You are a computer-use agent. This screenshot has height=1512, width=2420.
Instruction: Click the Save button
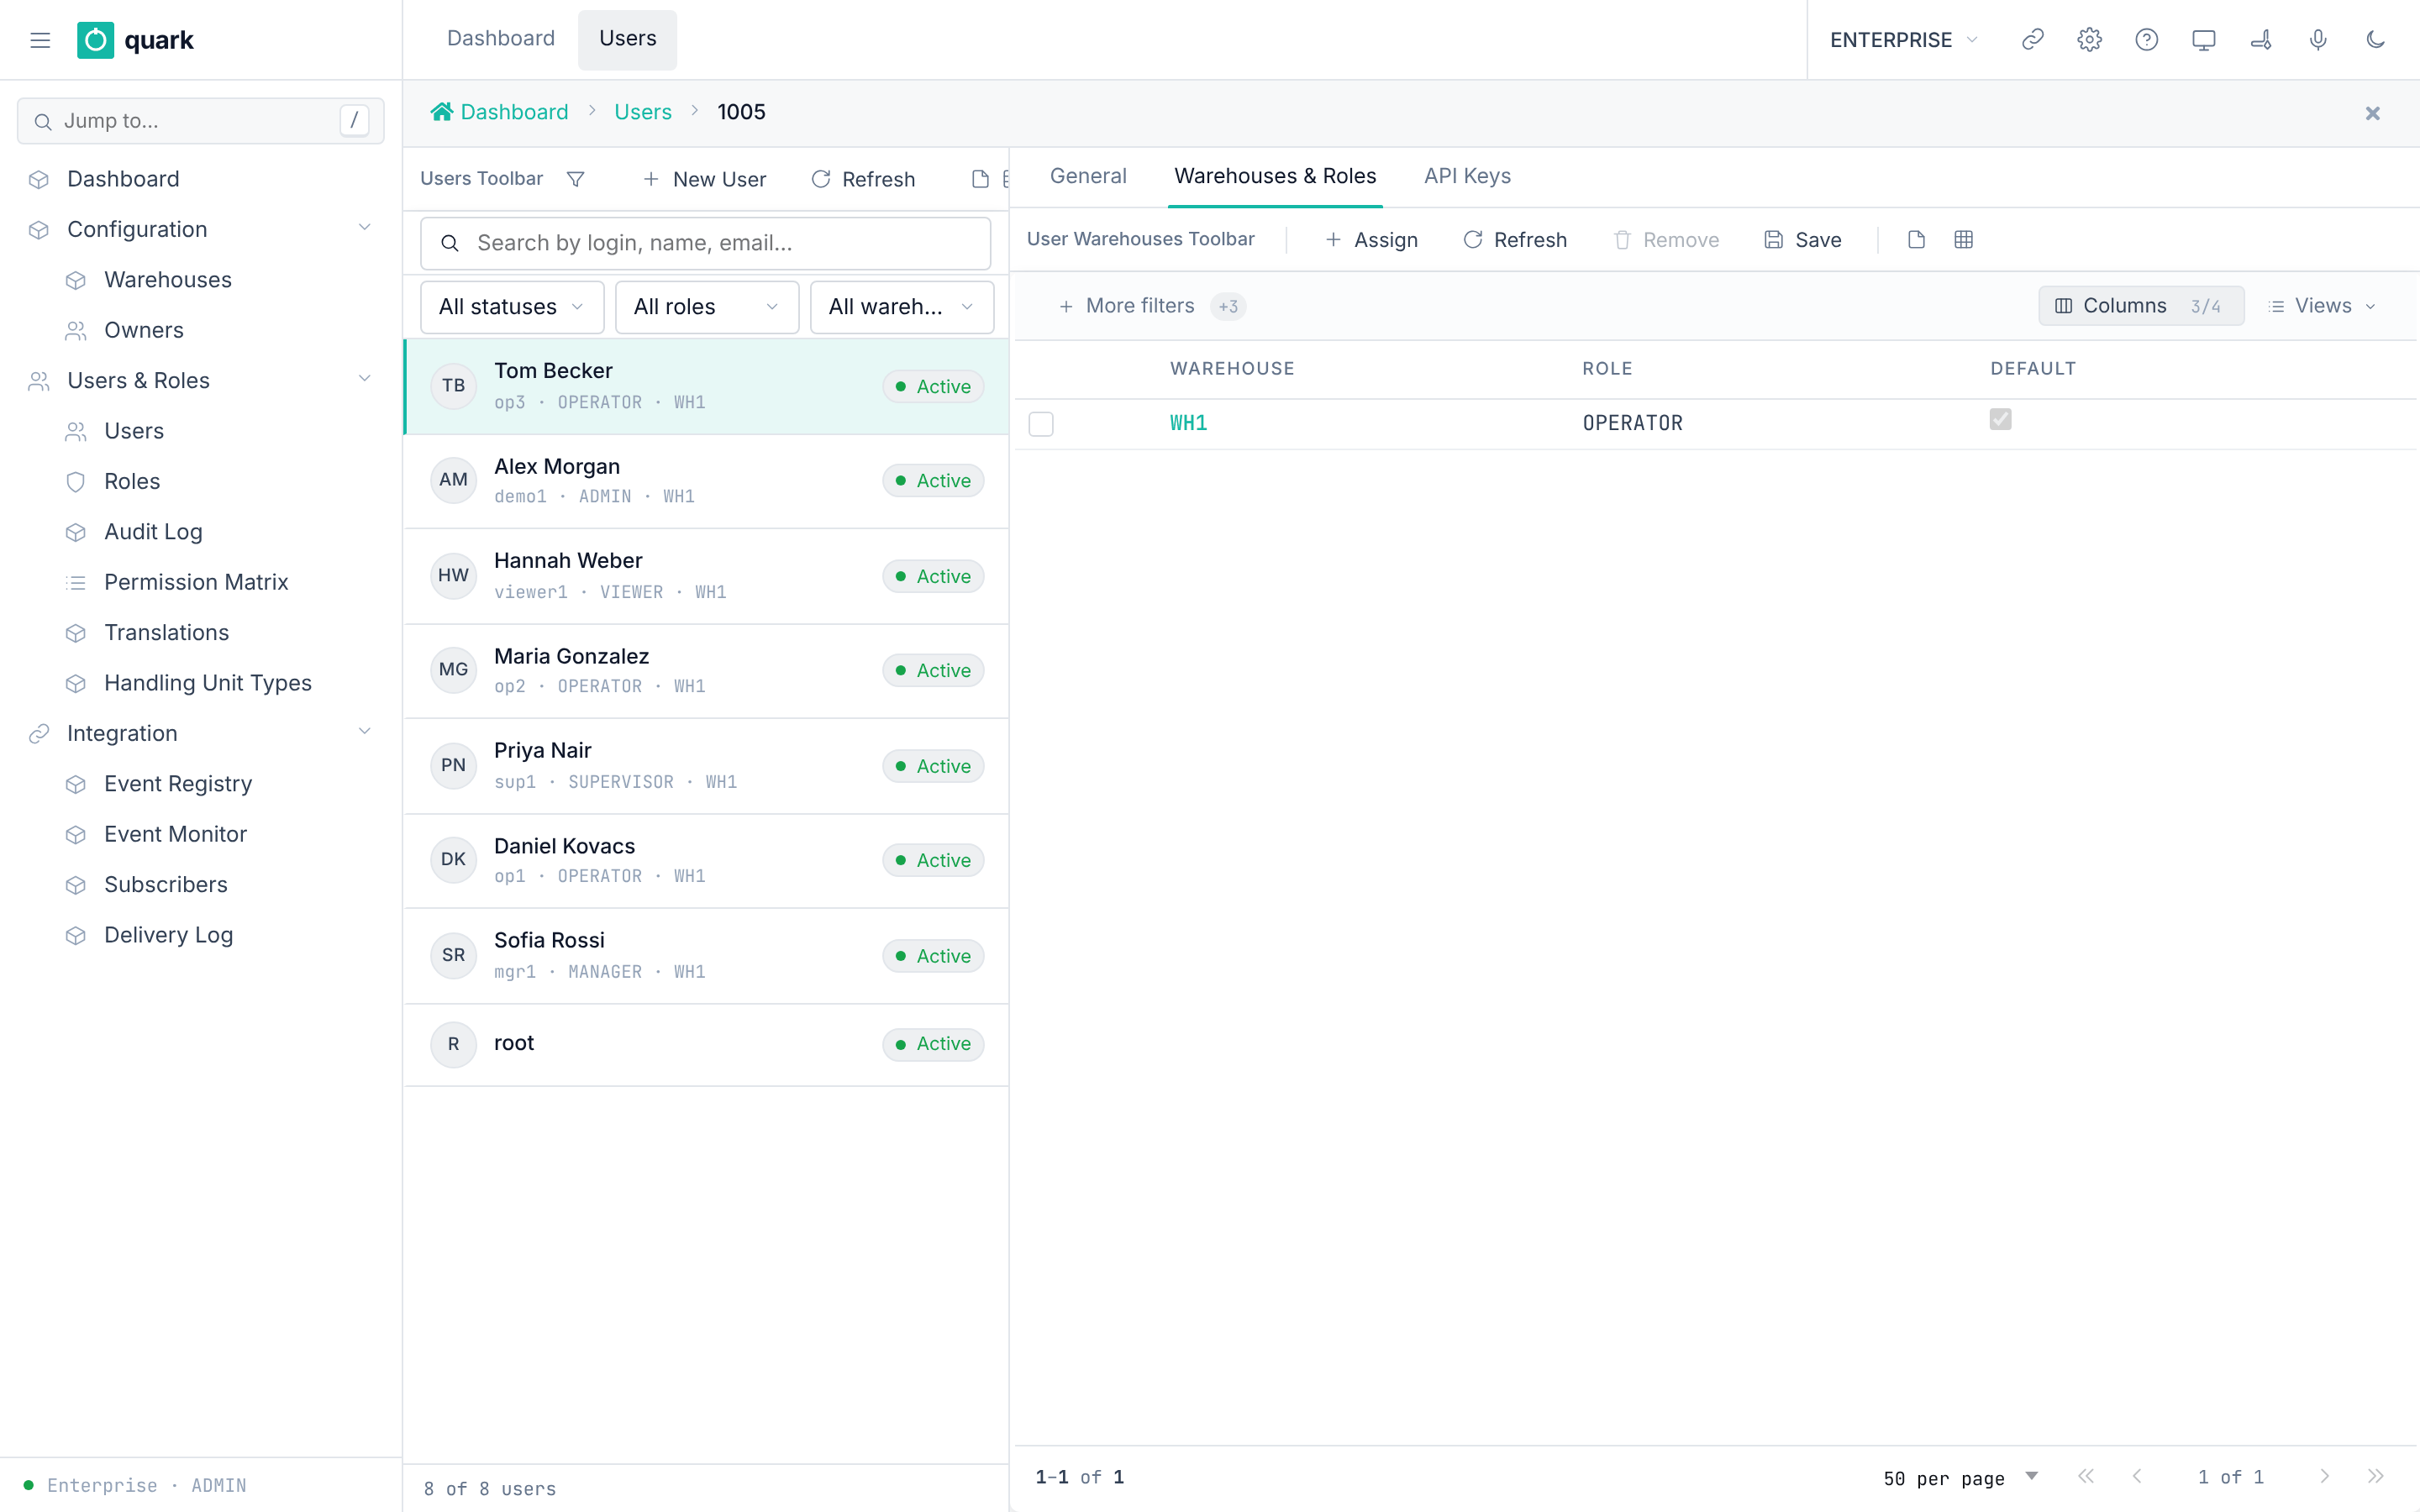(1803, 240)
